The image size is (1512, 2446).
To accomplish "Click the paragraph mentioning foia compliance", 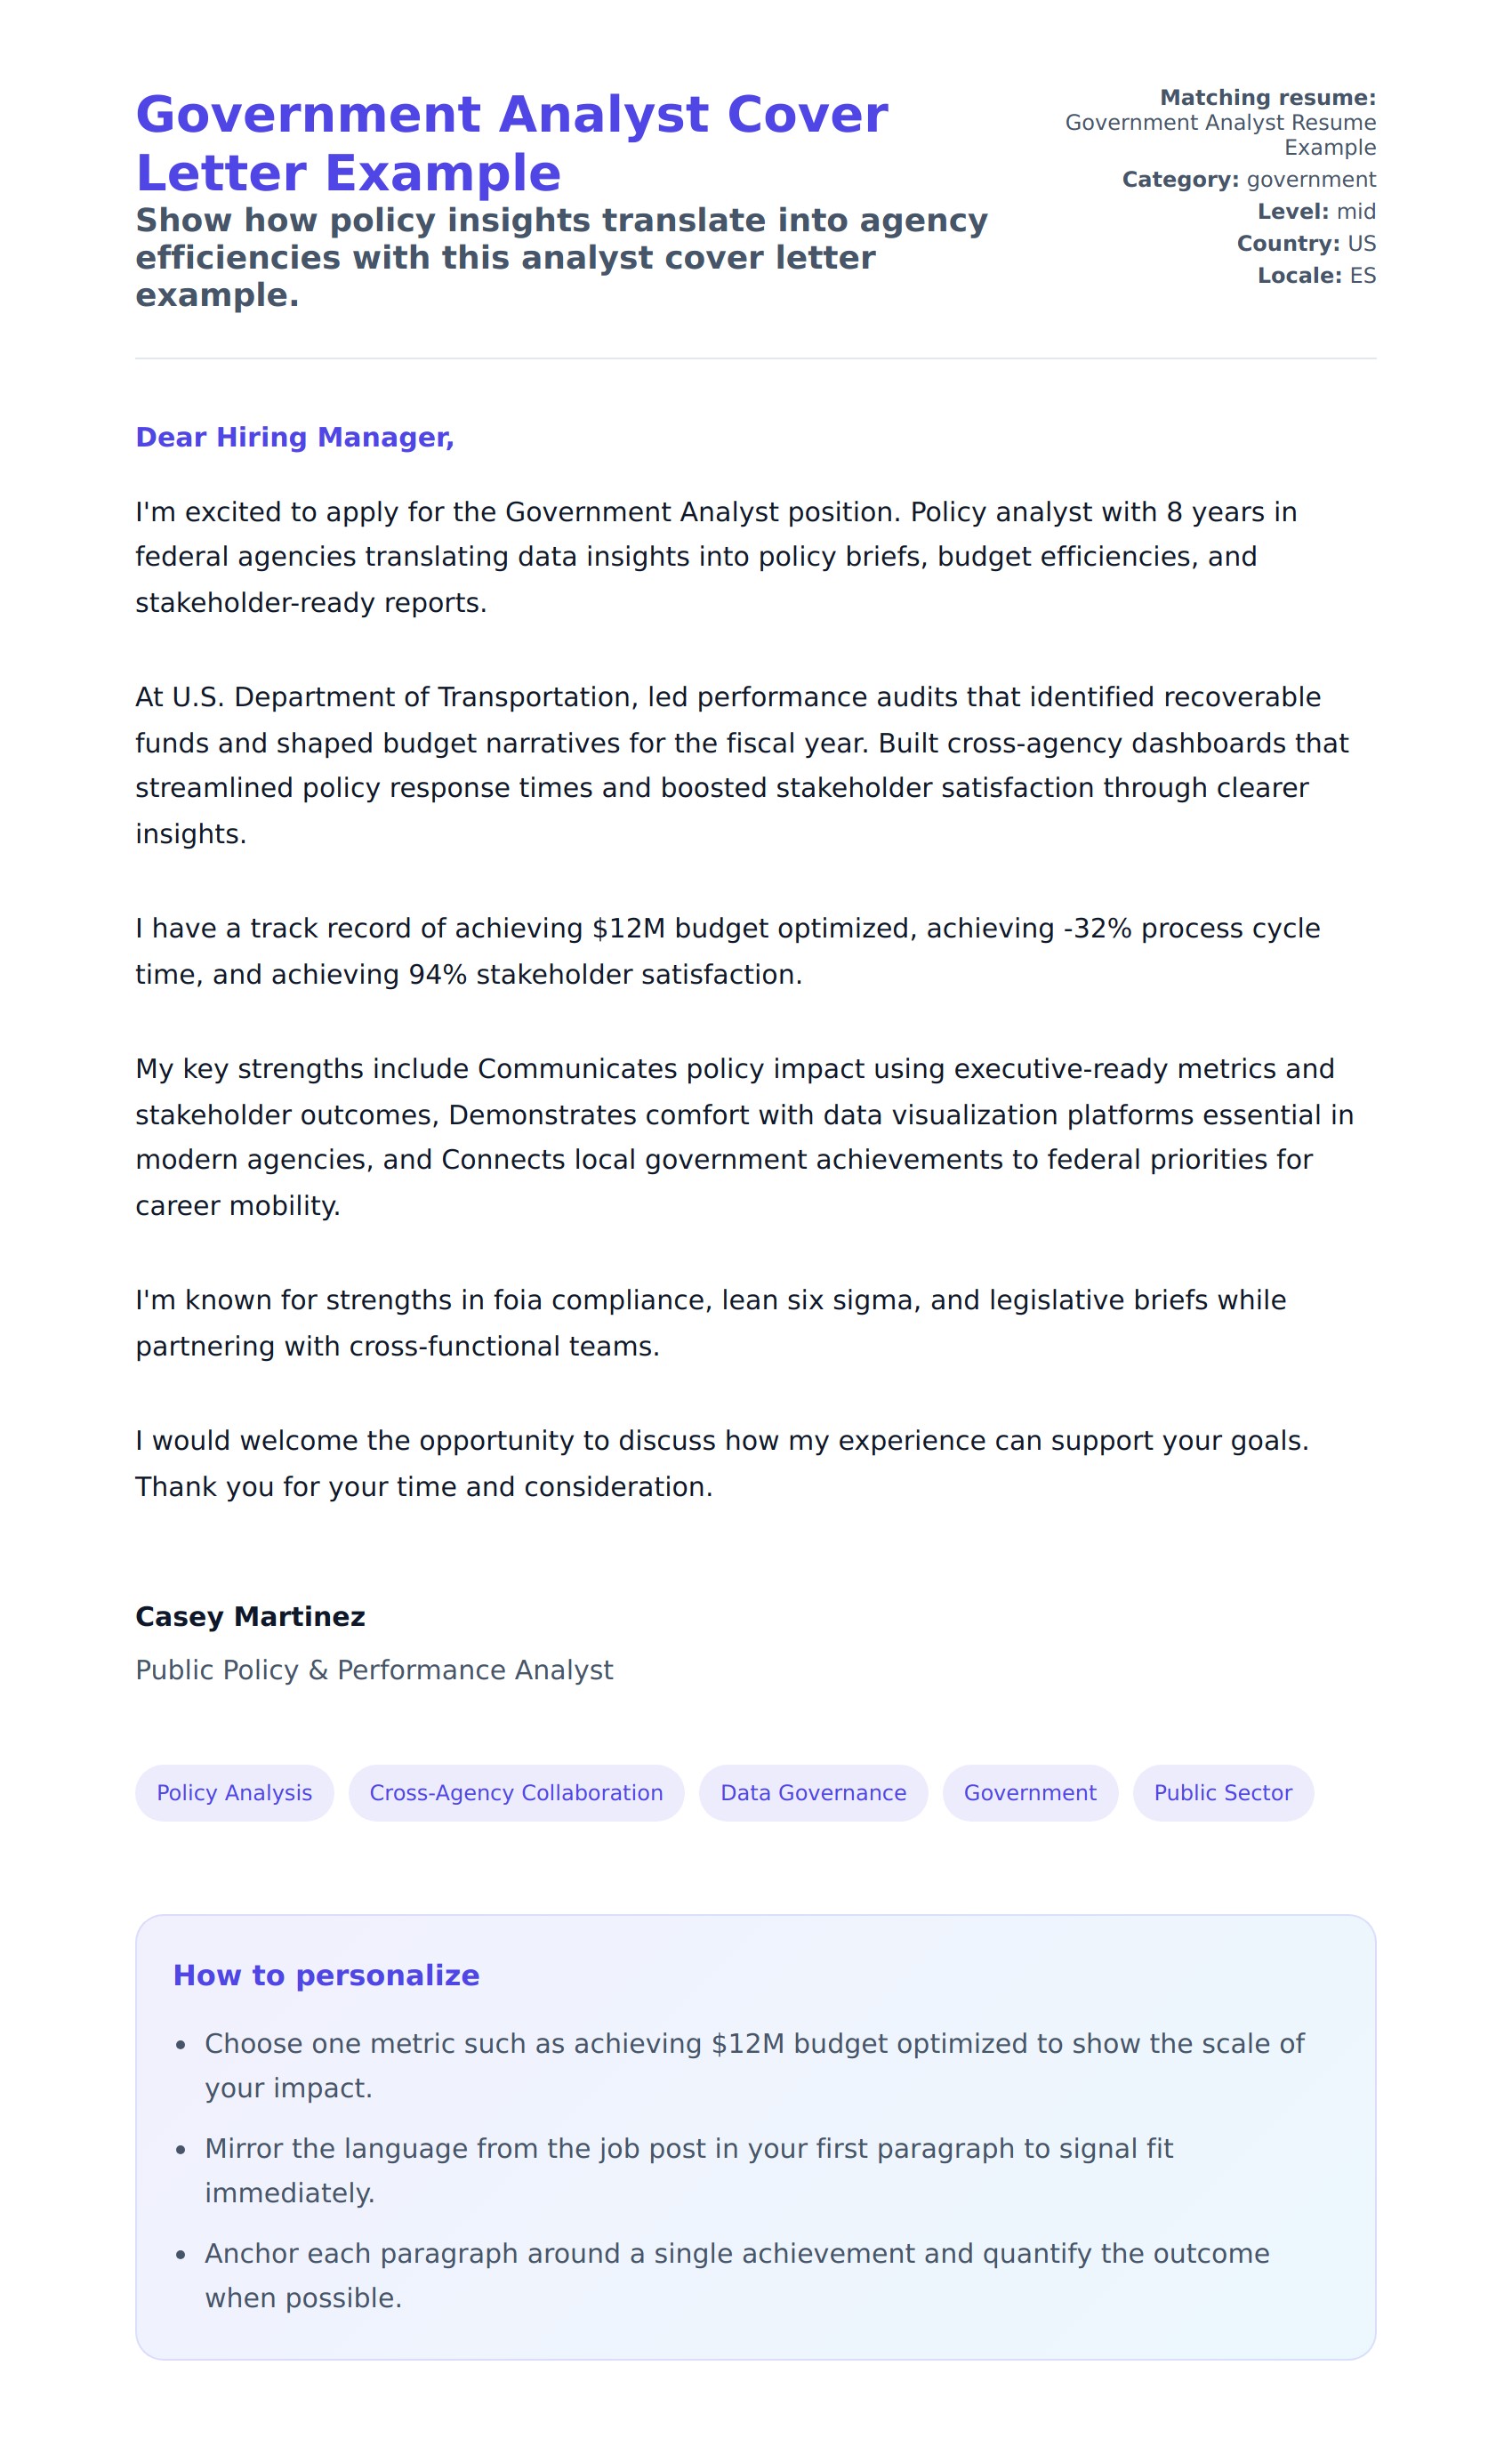I will click(x=710, y=1322).
